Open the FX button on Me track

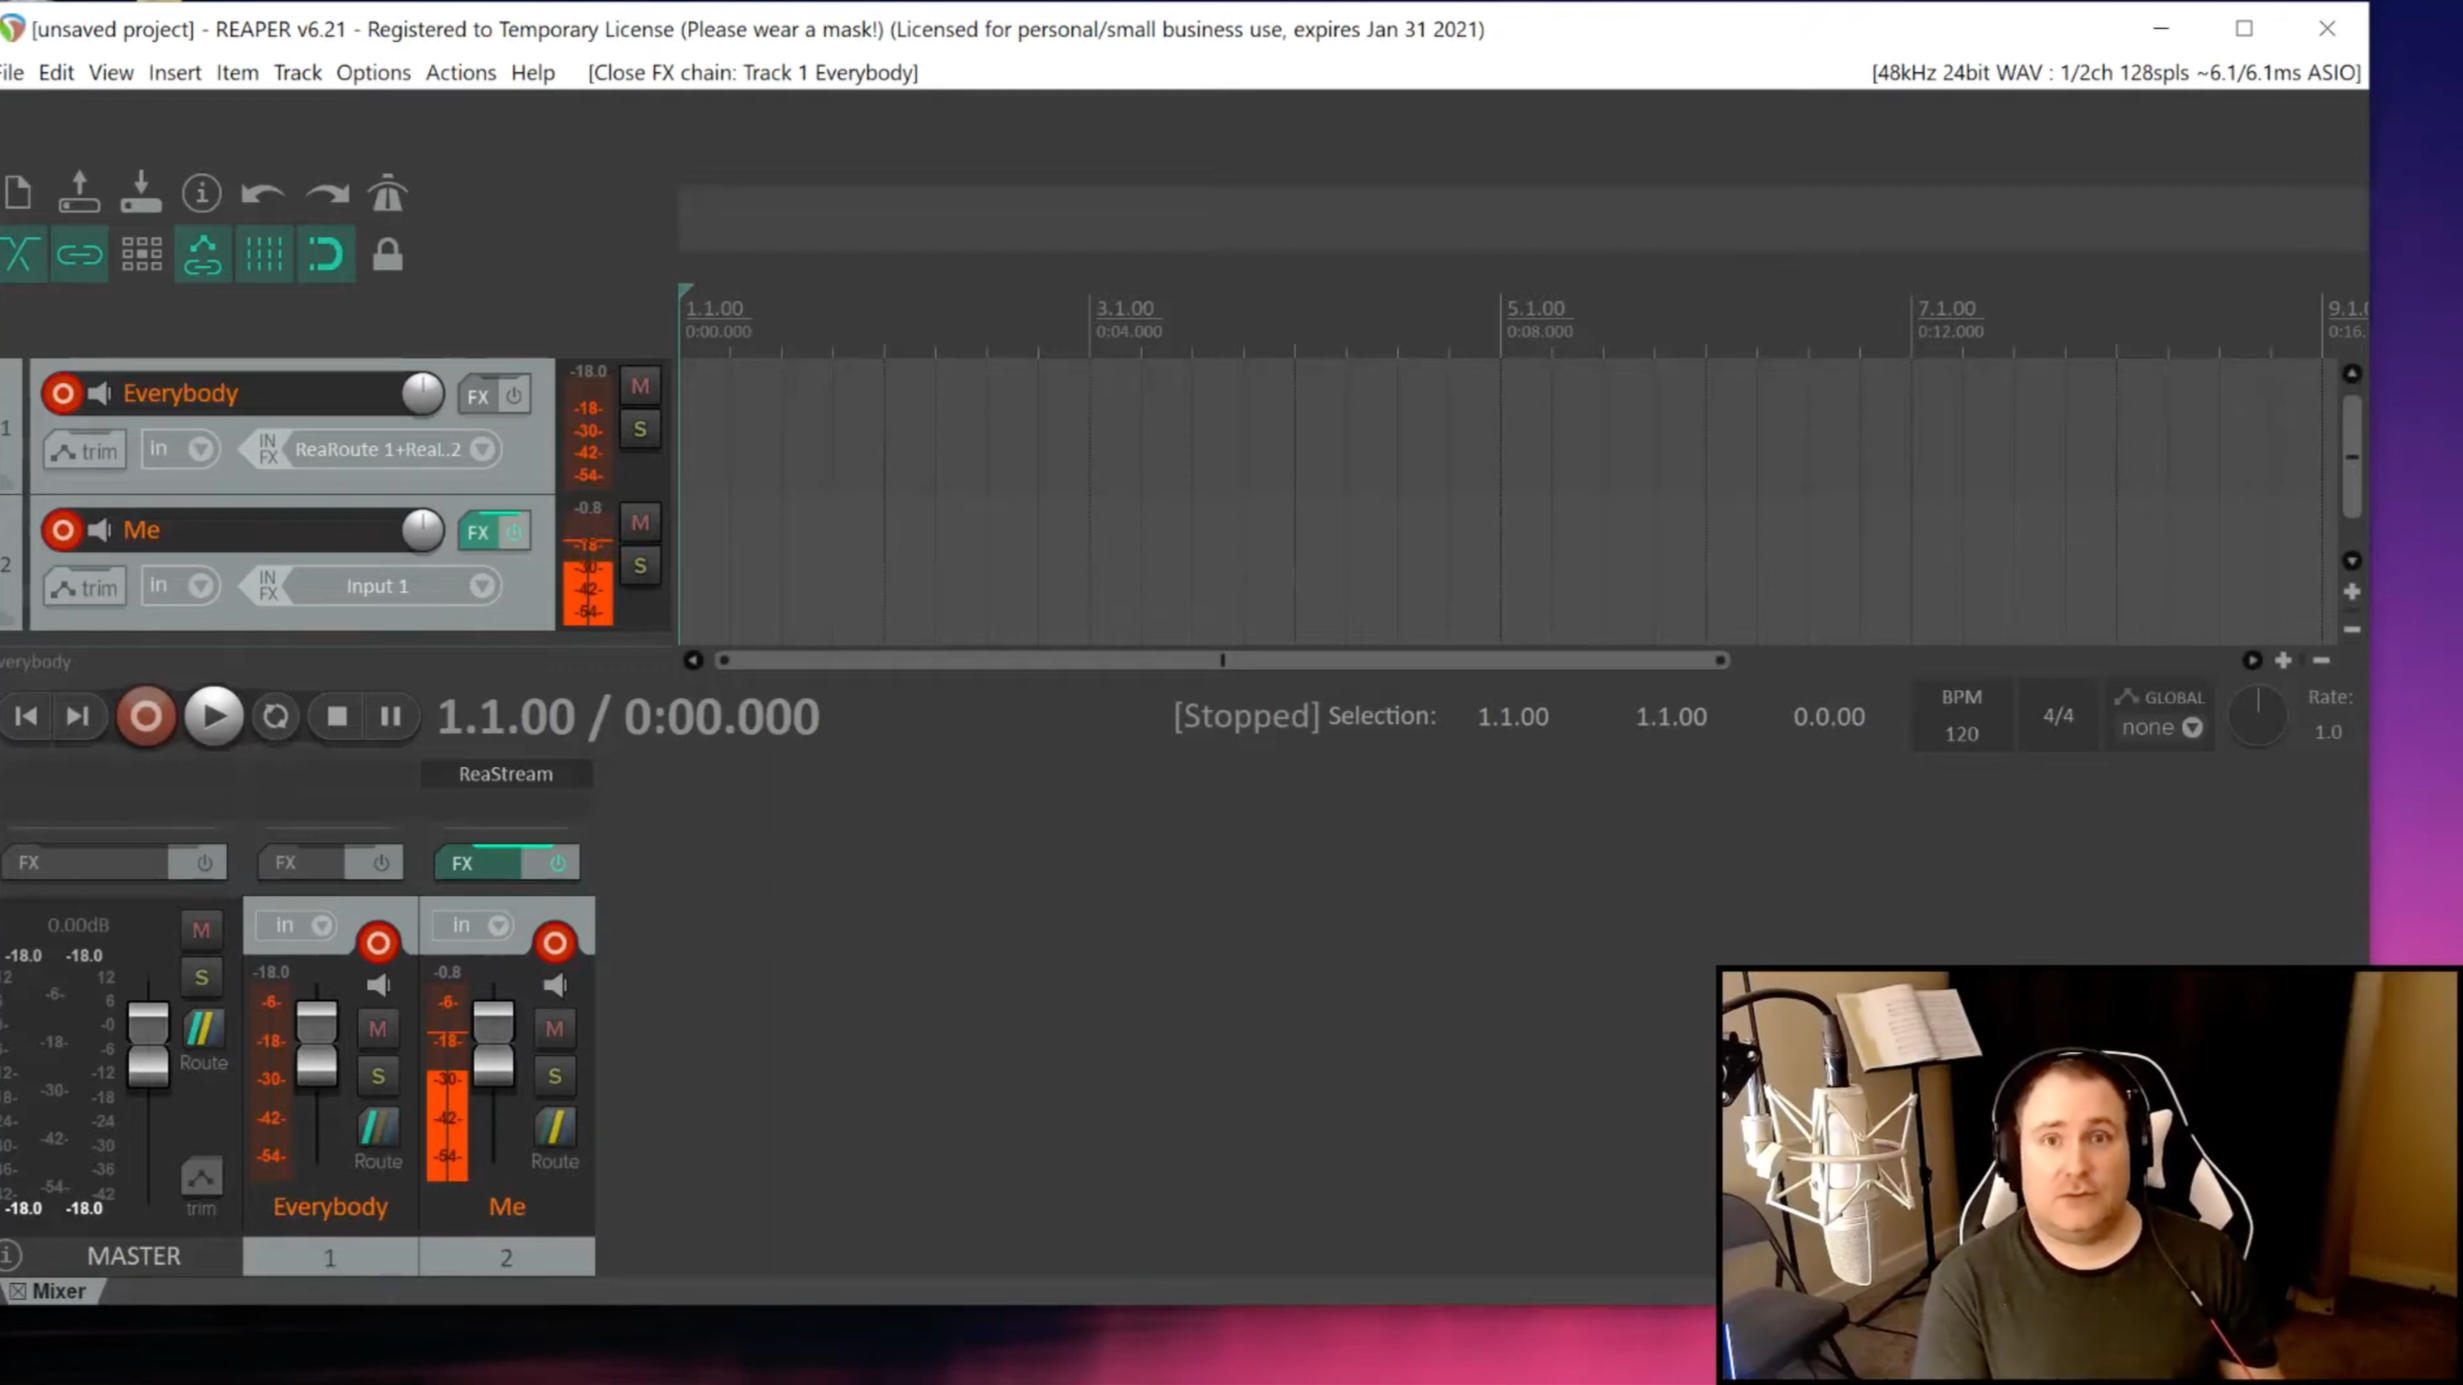tap(478, 532)
